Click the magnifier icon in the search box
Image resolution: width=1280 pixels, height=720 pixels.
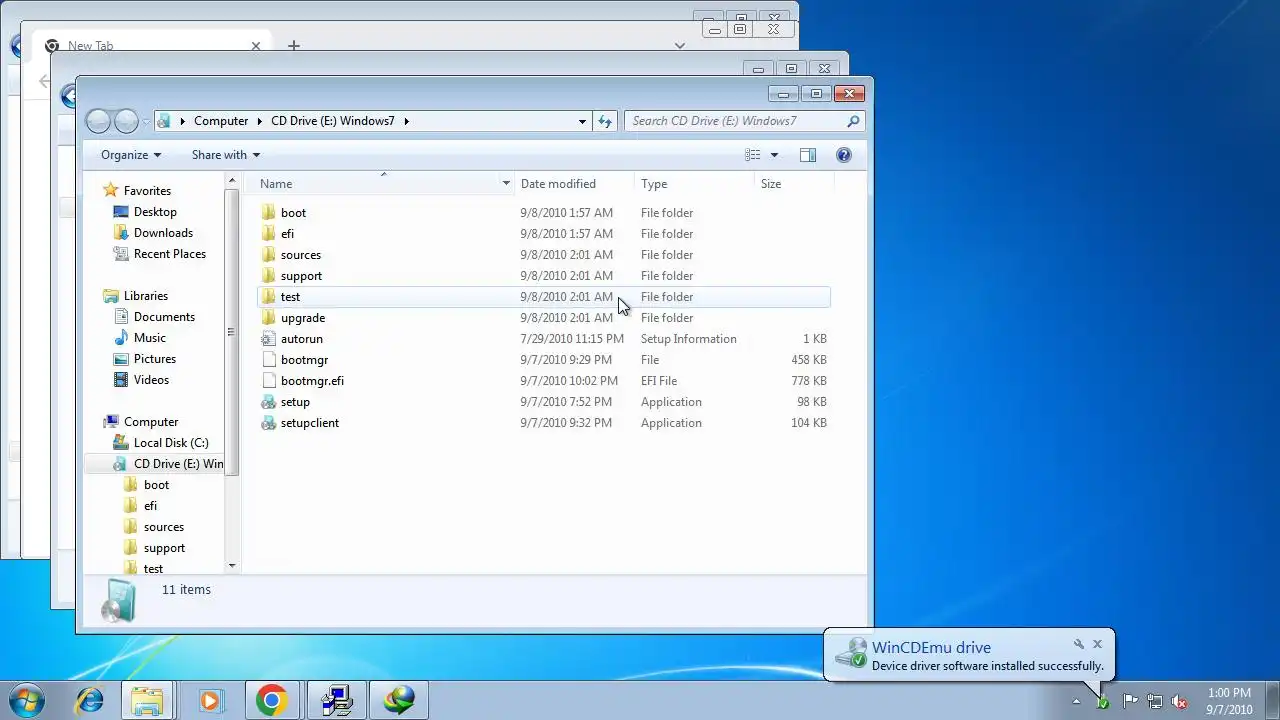[853, 121]
